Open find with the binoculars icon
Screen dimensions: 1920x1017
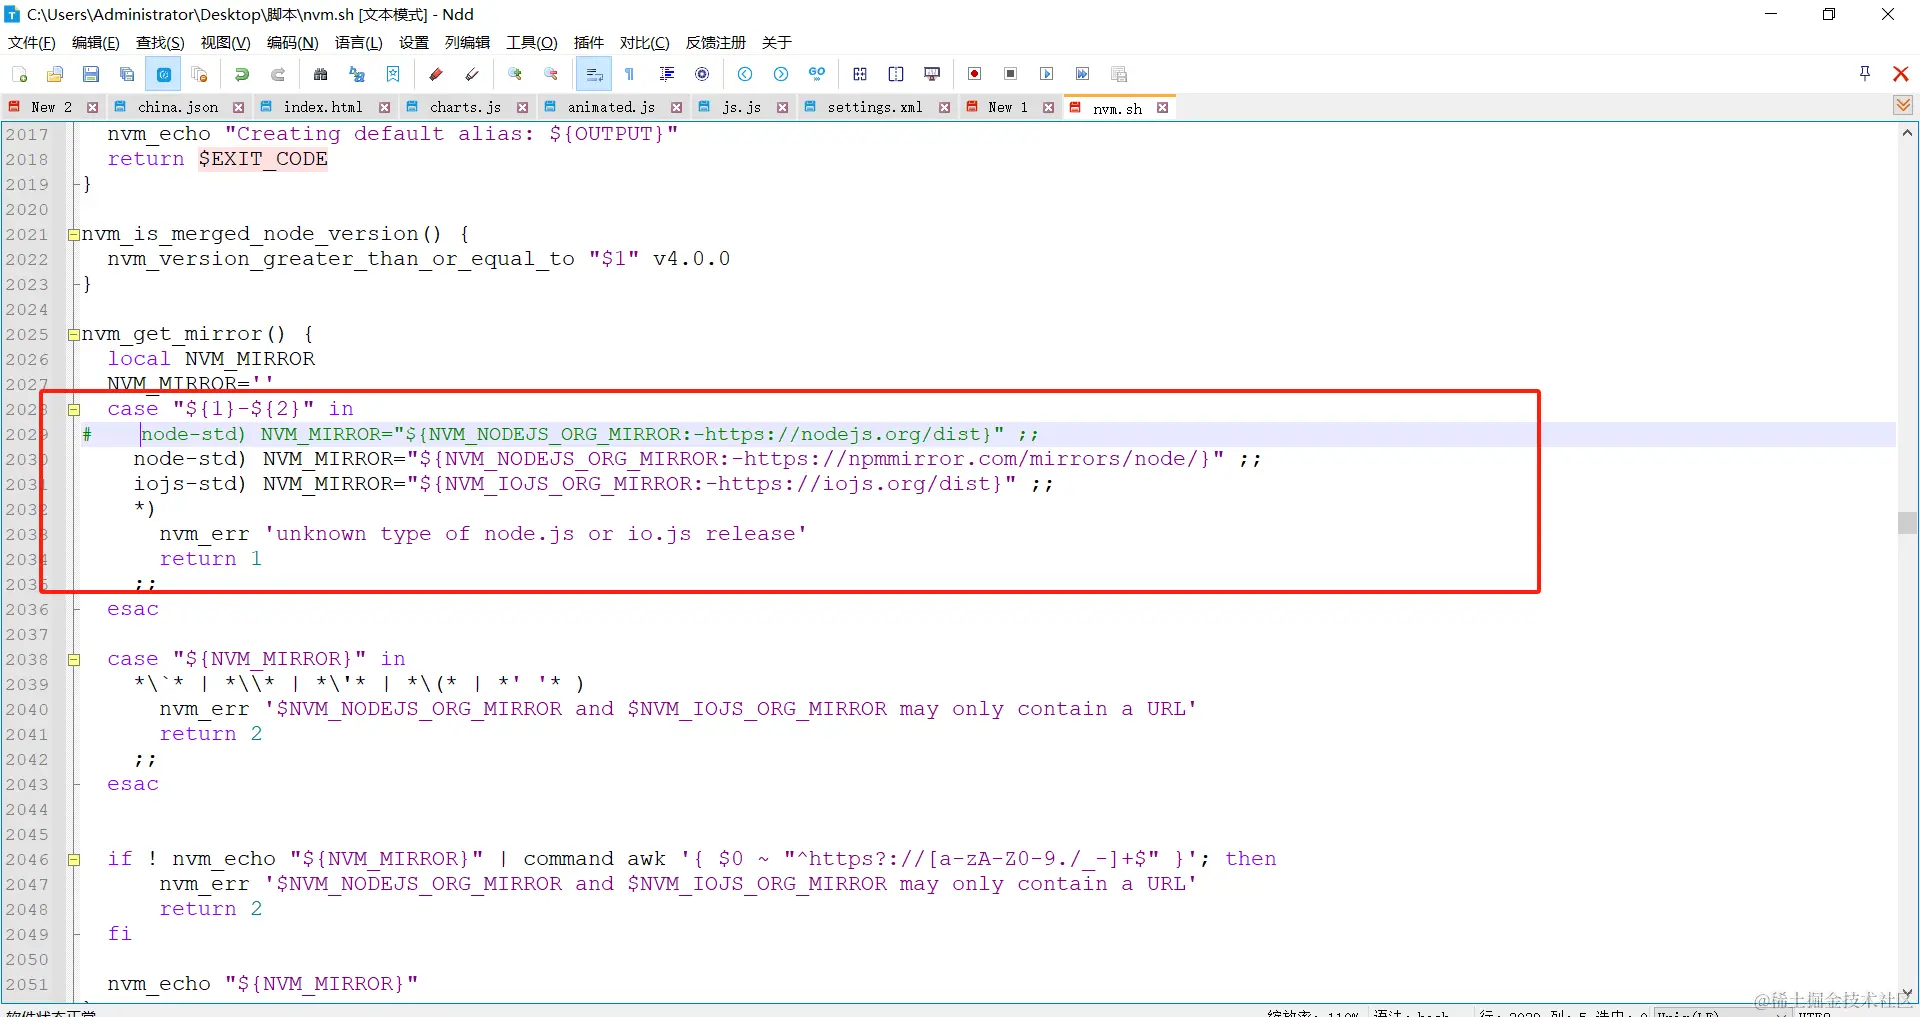(321, 74)
